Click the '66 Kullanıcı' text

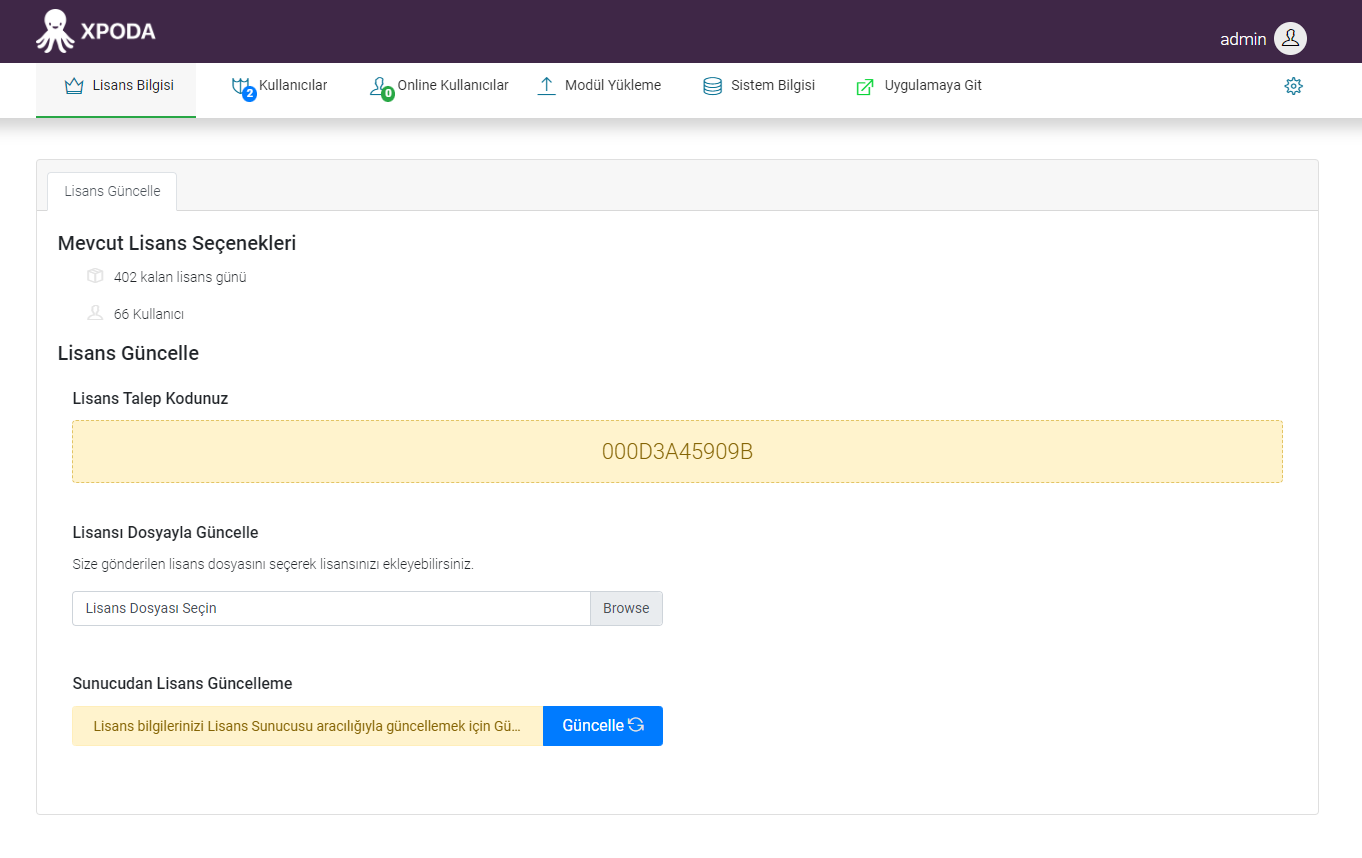(x=149, y=314)
